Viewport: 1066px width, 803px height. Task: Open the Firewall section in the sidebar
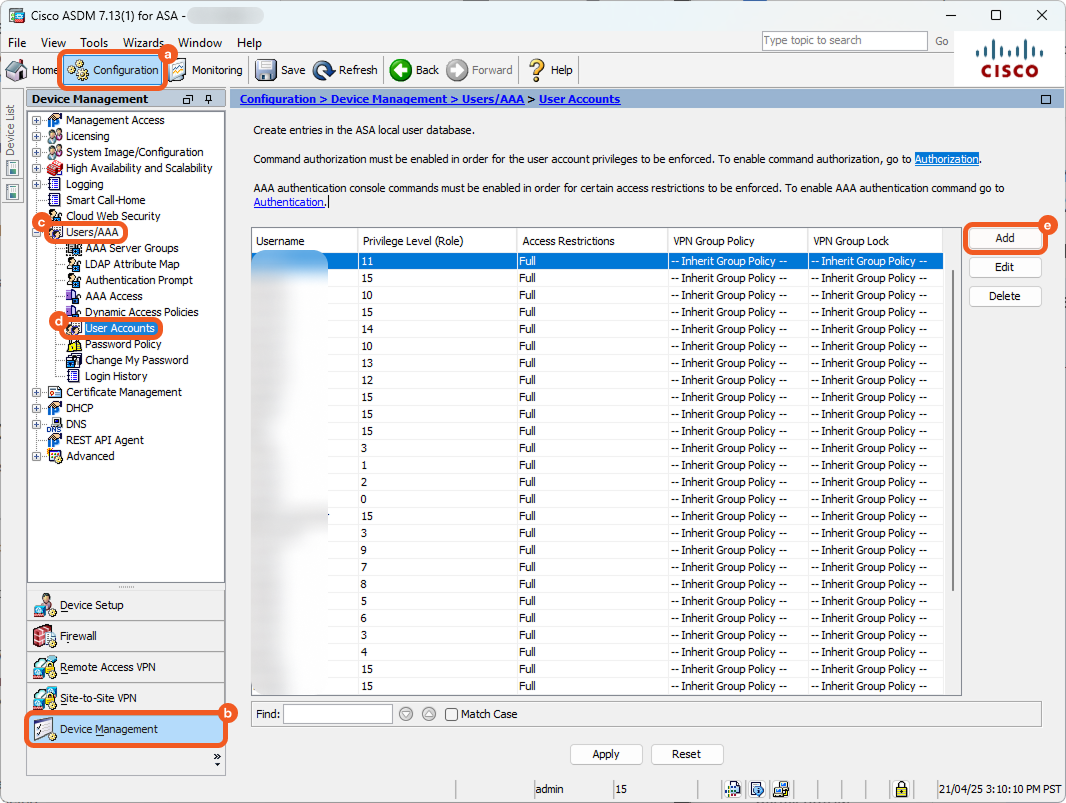pos(78,636)
